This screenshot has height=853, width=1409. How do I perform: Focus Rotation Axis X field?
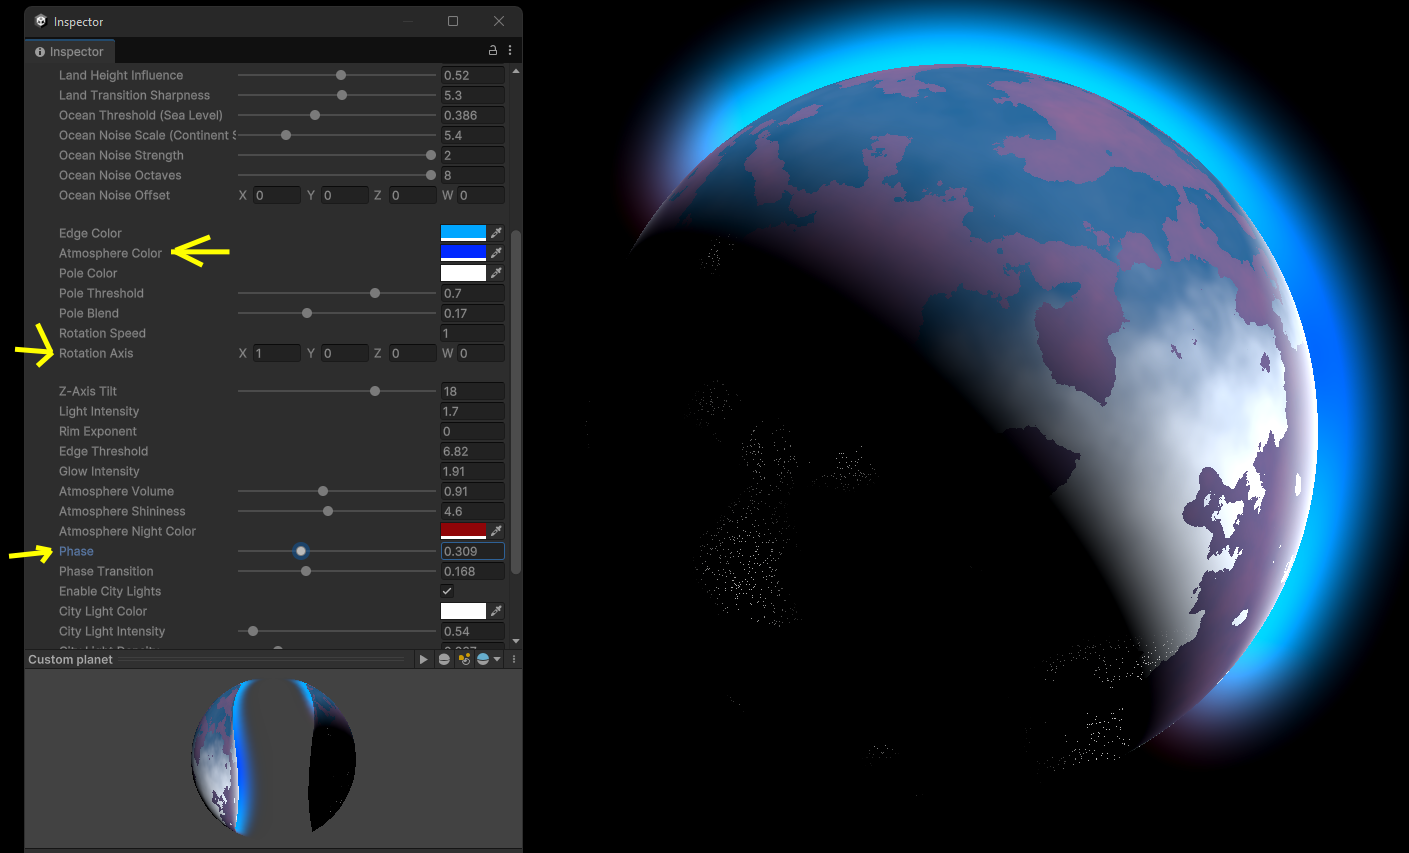[x=276, y=353]
